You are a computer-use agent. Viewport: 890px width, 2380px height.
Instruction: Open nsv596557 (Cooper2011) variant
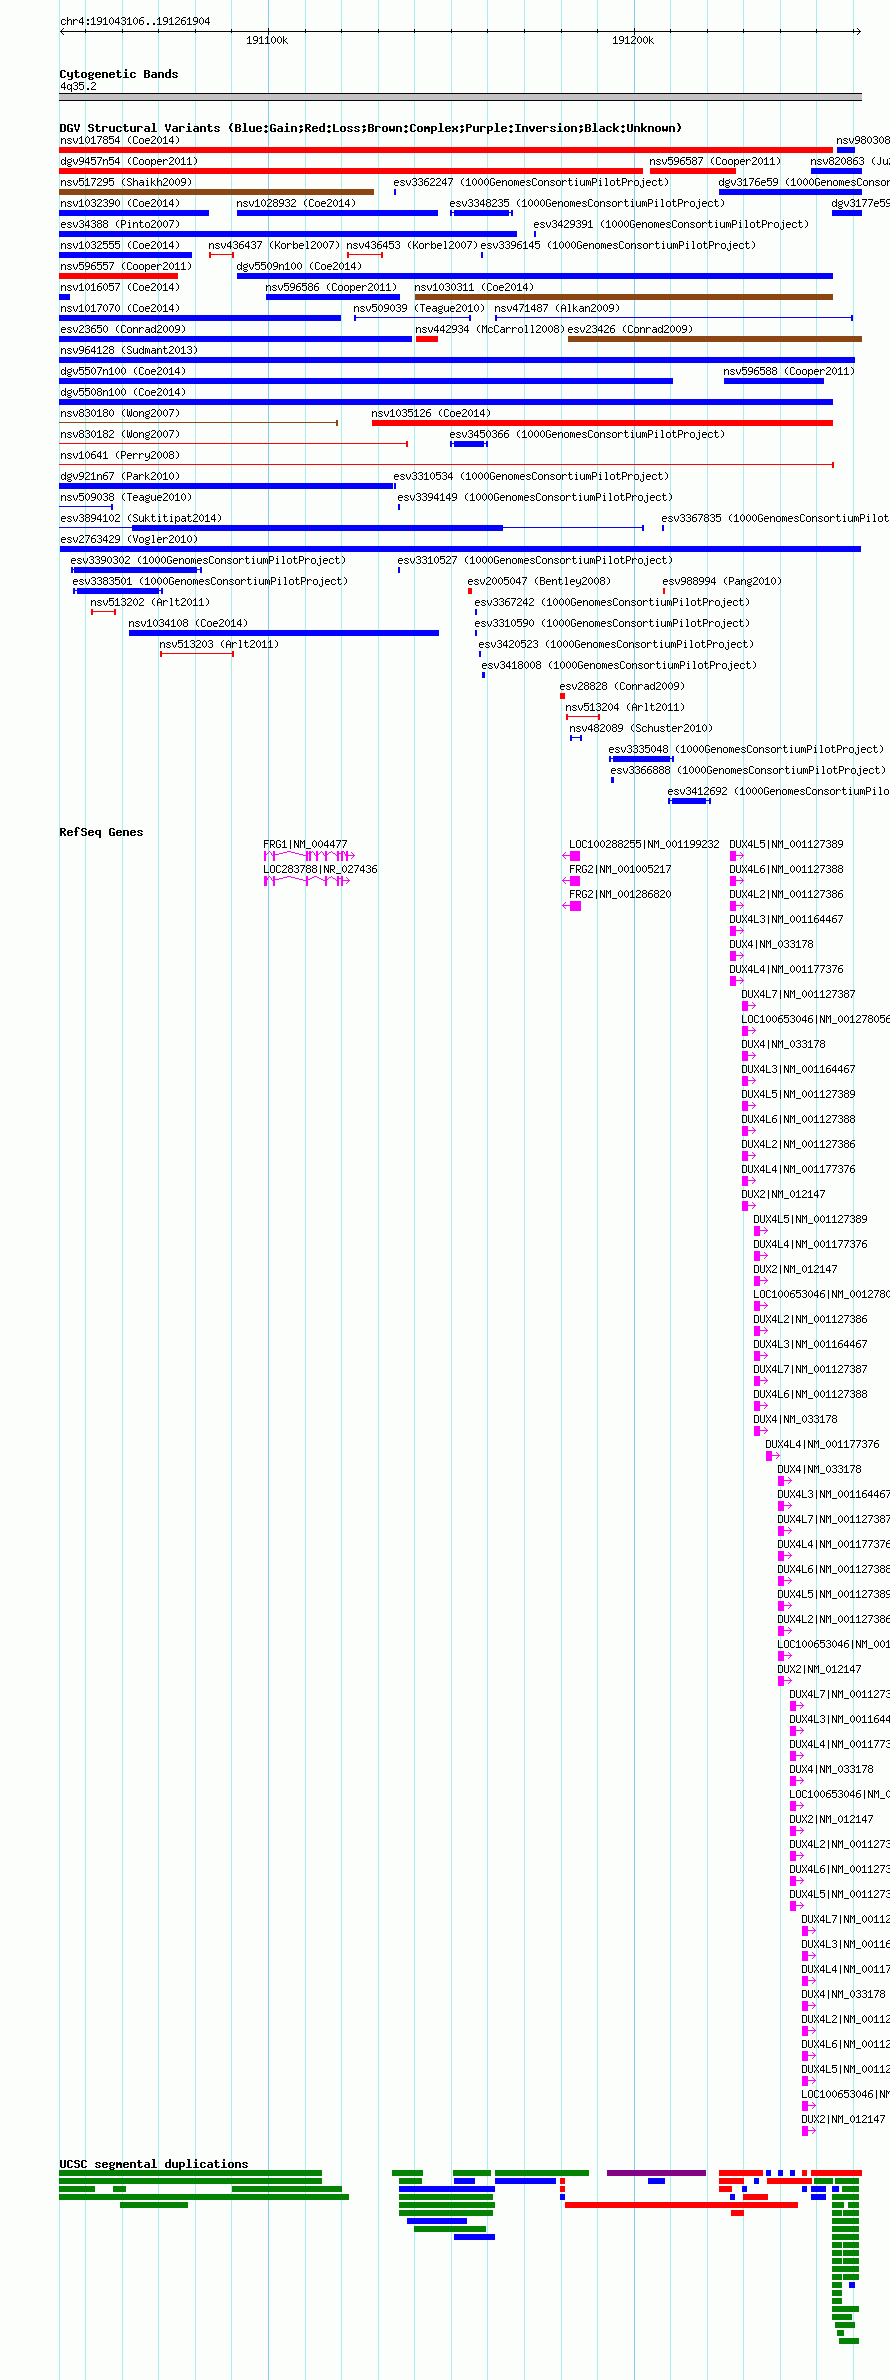126,266
